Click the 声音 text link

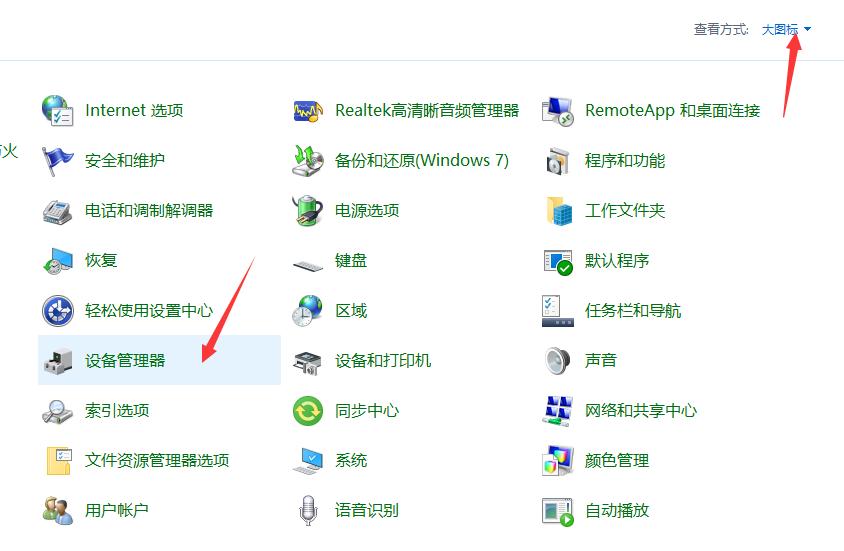[601, 361]
